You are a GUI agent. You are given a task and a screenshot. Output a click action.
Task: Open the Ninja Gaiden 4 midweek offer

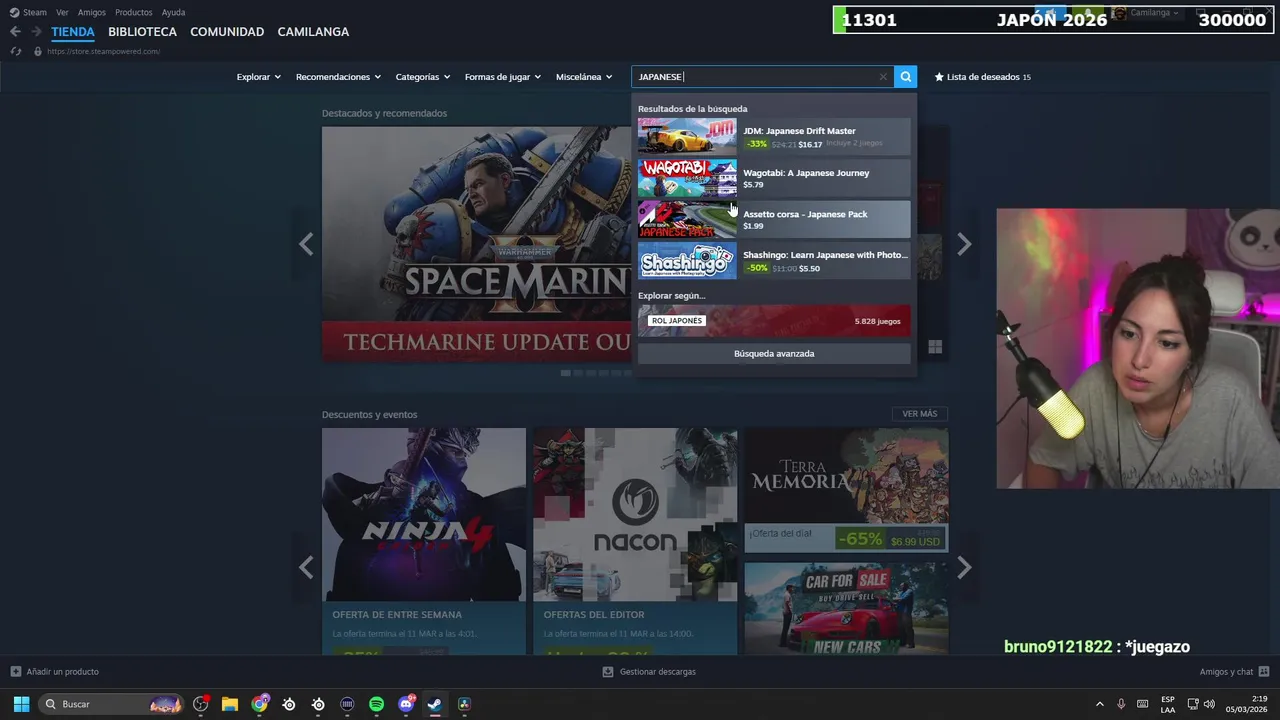424,541
